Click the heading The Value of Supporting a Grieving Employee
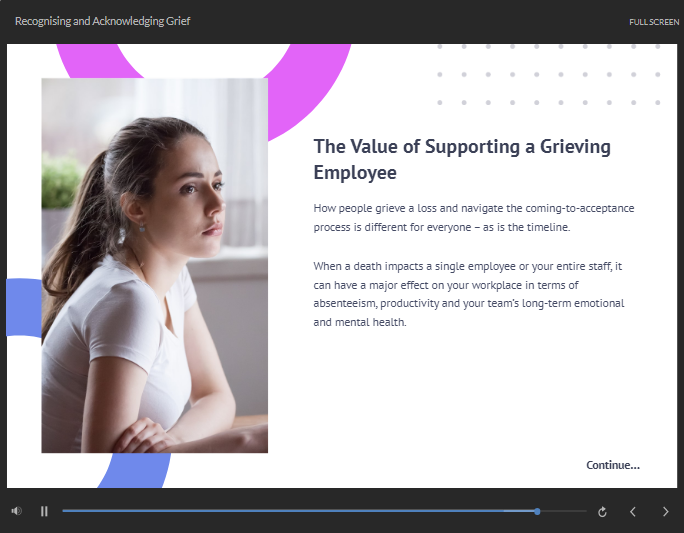 [462, 159]
